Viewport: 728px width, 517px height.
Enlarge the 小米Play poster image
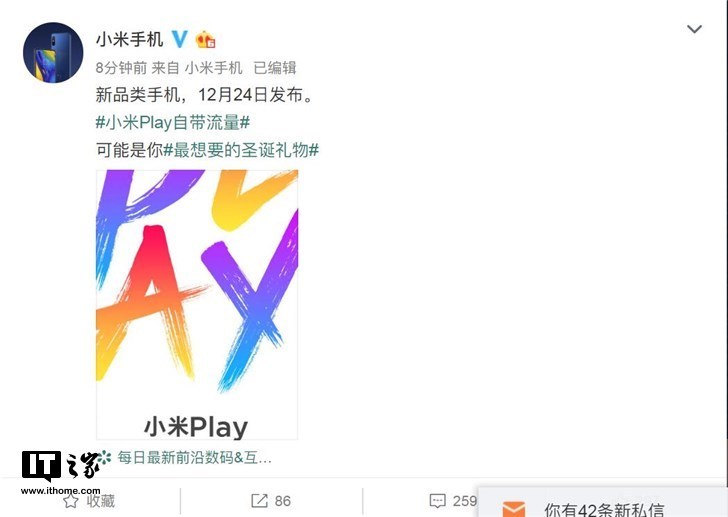point(197,304)
